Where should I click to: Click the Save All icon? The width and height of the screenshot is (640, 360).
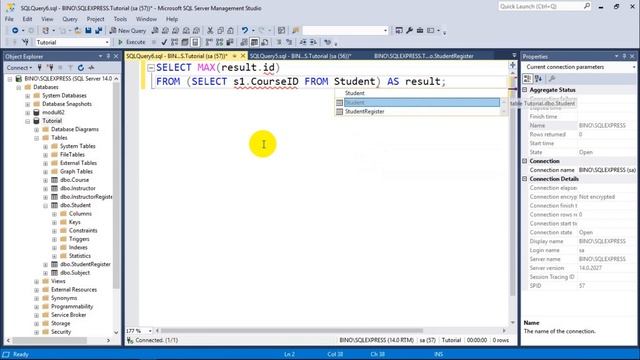(x=98, y=31)
